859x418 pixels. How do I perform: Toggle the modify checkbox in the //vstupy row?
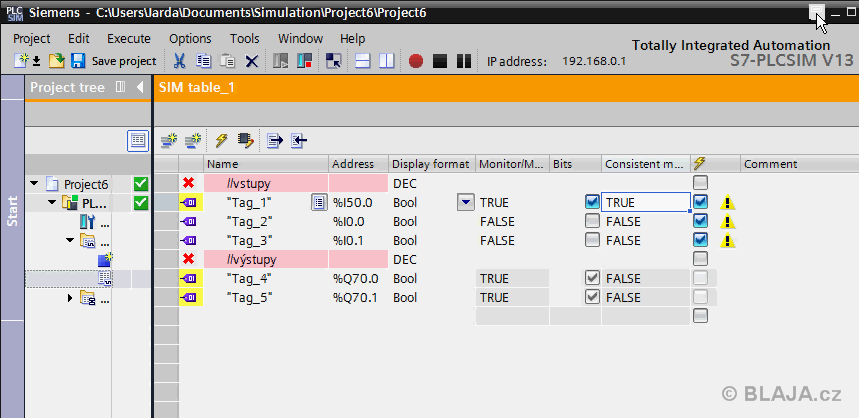point(700,183)
